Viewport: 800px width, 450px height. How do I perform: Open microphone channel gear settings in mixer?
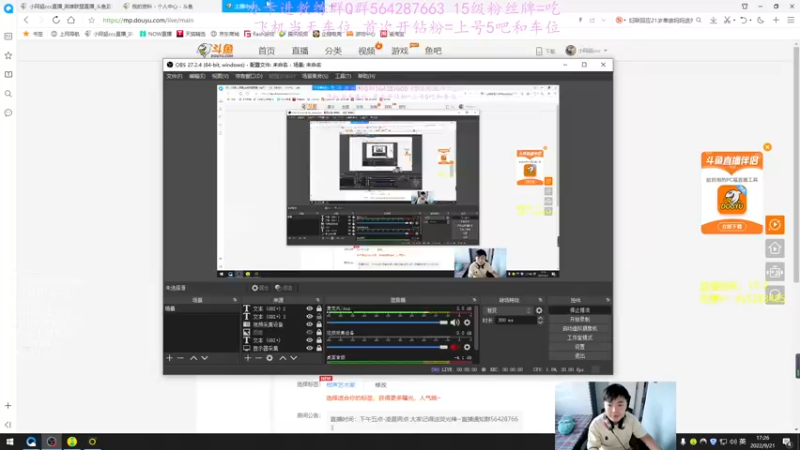pos(467,322)
